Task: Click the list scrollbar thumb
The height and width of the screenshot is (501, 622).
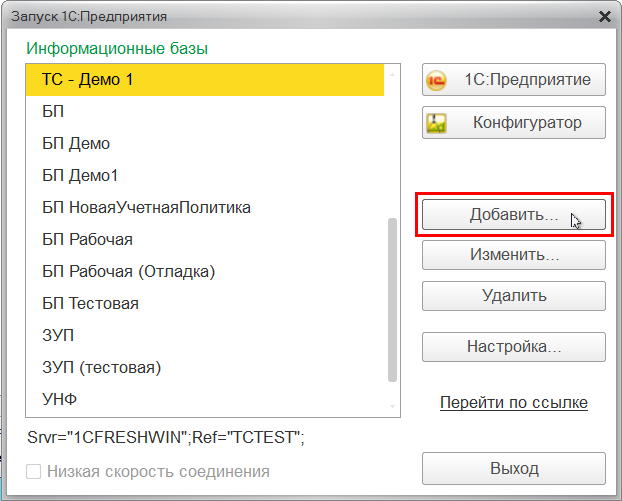Action: (392, 300)
